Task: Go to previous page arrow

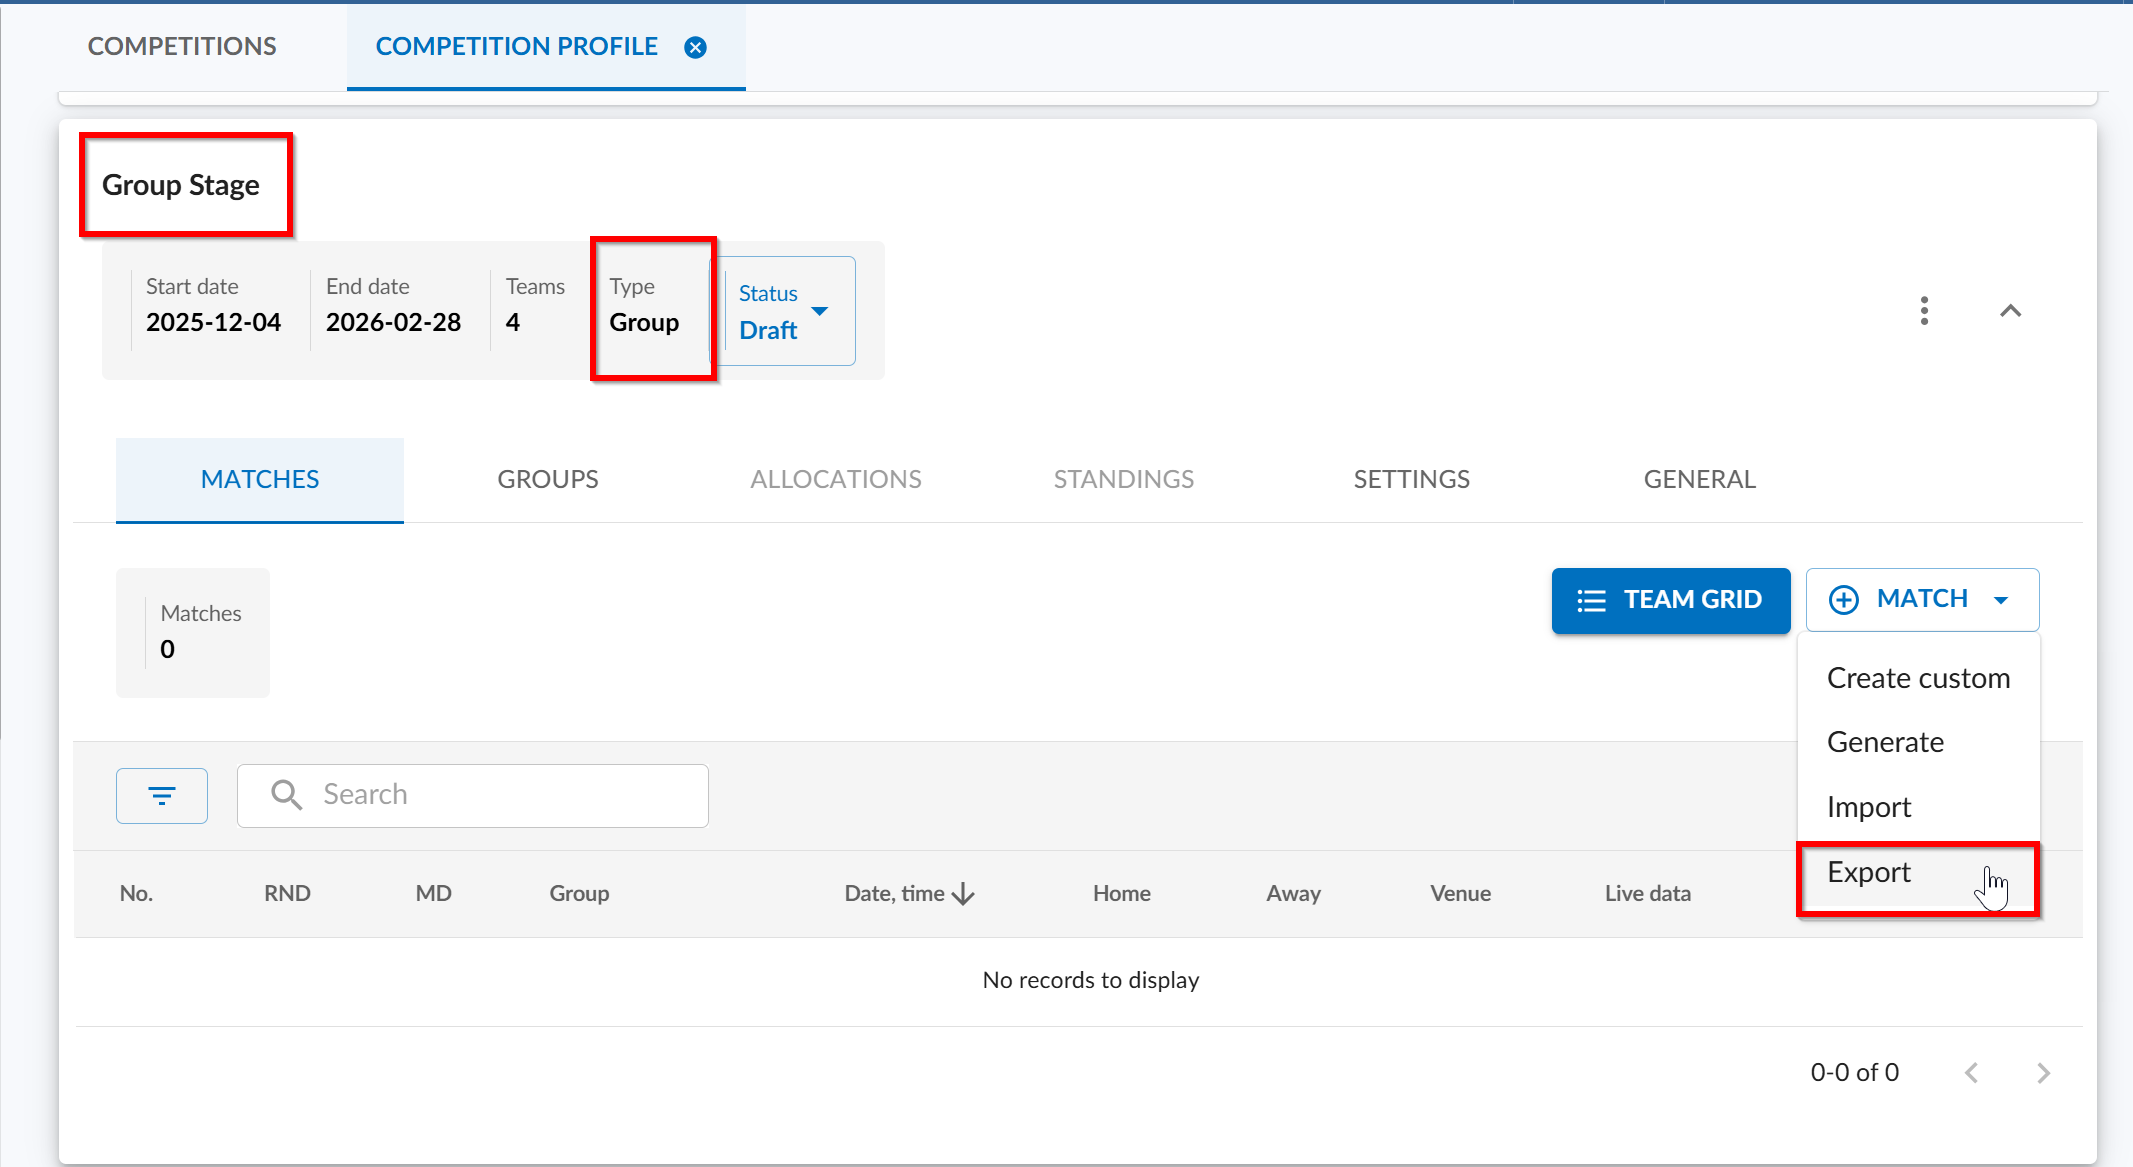Action: [1971, 1073]
